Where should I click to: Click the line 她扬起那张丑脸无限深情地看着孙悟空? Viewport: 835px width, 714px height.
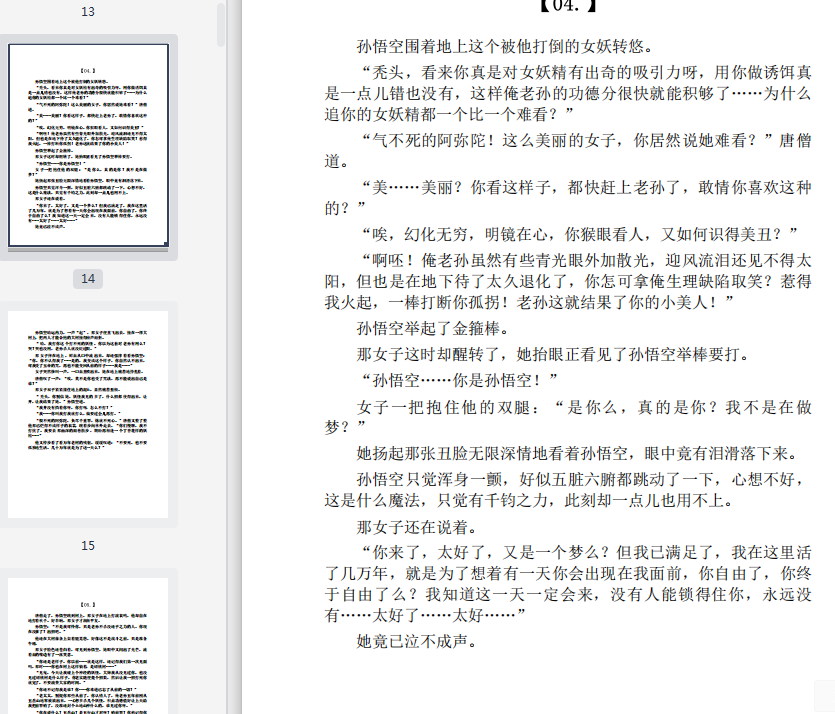pos(577,453)
